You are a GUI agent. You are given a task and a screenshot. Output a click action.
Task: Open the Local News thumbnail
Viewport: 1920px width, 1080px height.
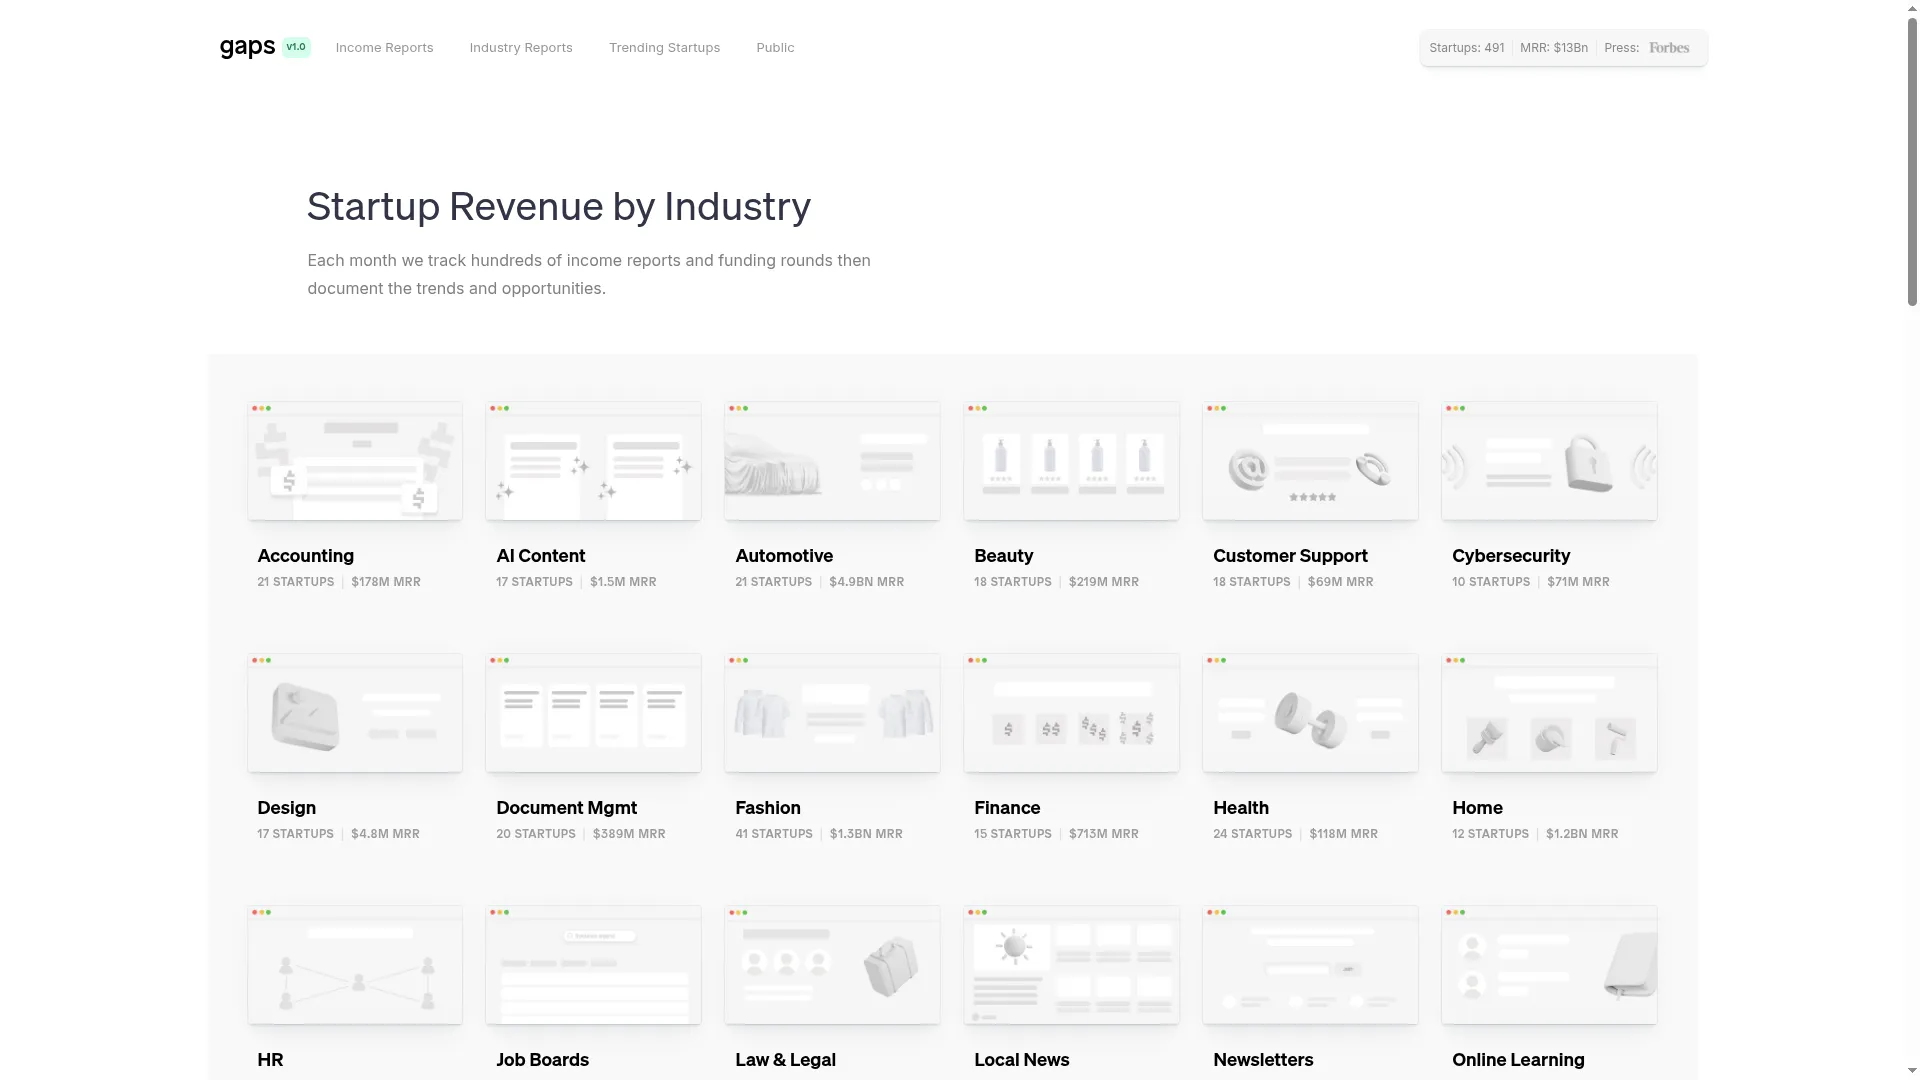pyautogui.click(x=1071, y=965)
